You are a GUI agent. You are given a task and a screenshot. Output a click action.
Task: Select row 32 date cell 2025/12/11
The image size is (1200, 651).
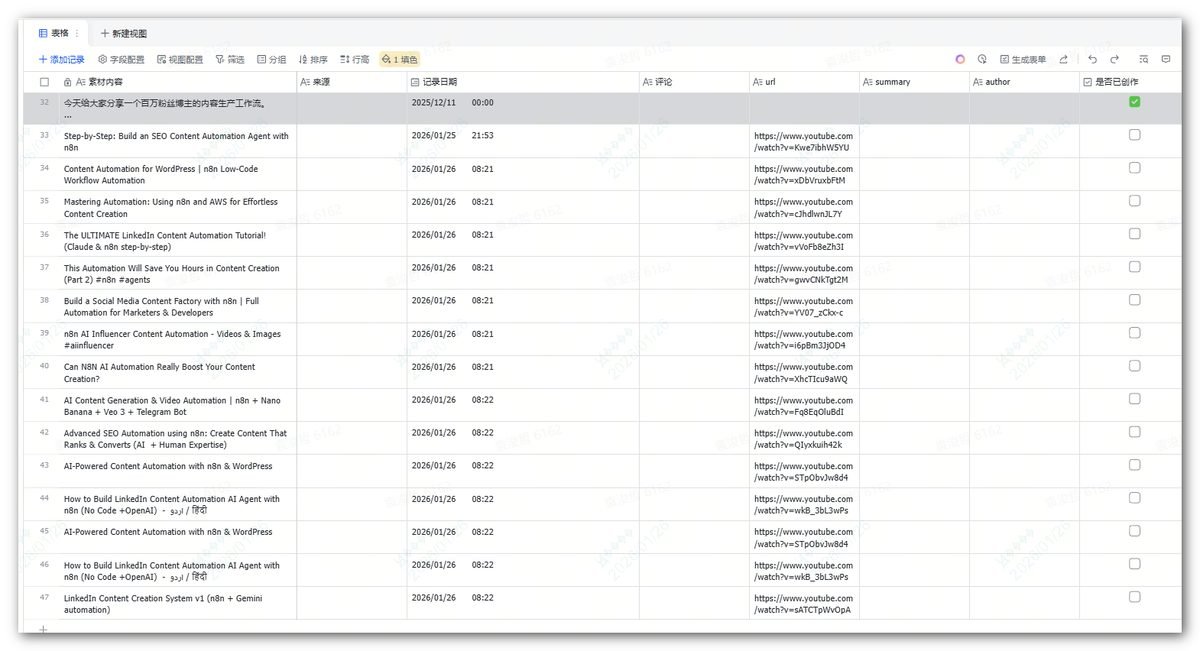pos(523,109)
